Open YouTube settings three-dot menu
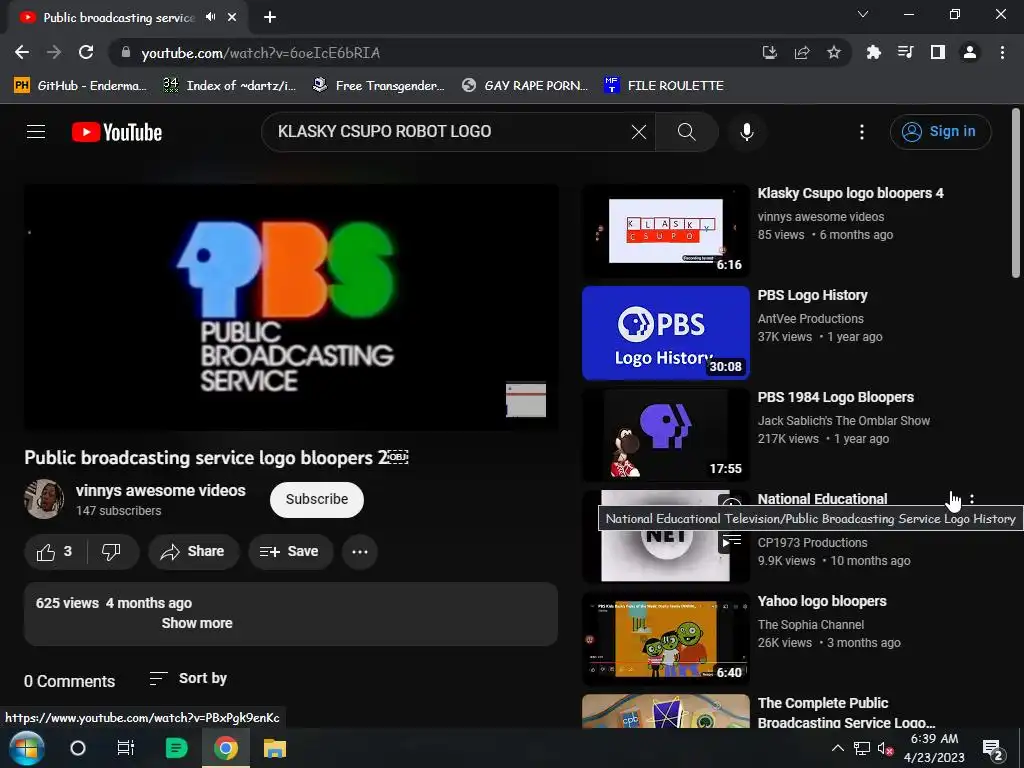Screen dimensions: 1024x768 (x=861, y=132)
